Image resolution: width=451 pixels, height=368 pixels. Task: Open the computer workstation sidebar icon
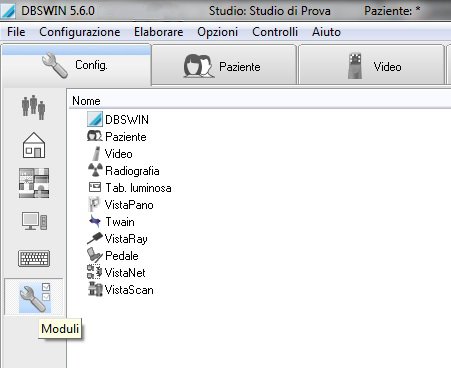(34, 221)
